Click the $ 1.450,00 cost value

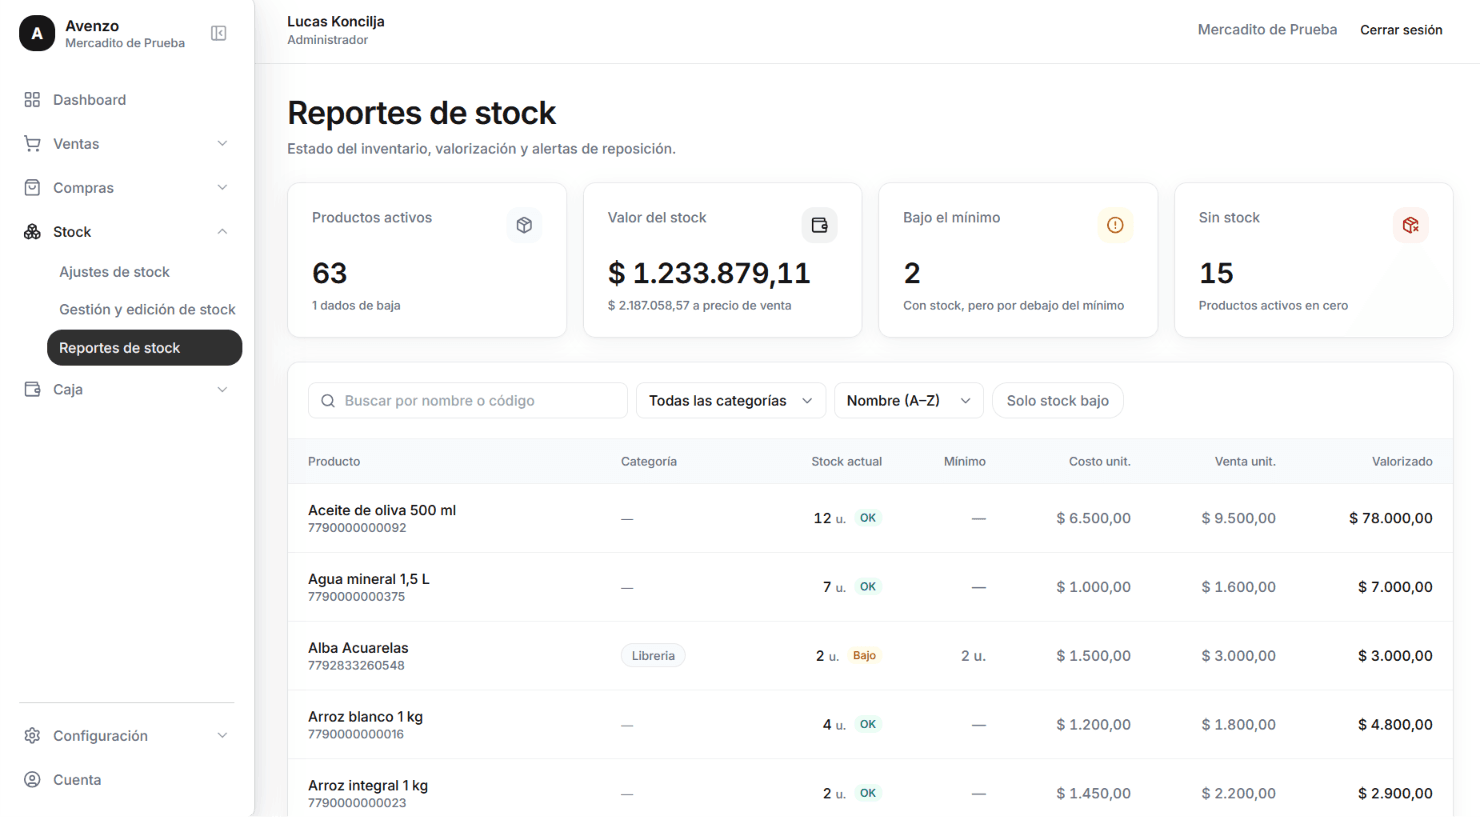(x=1094, y=793)
